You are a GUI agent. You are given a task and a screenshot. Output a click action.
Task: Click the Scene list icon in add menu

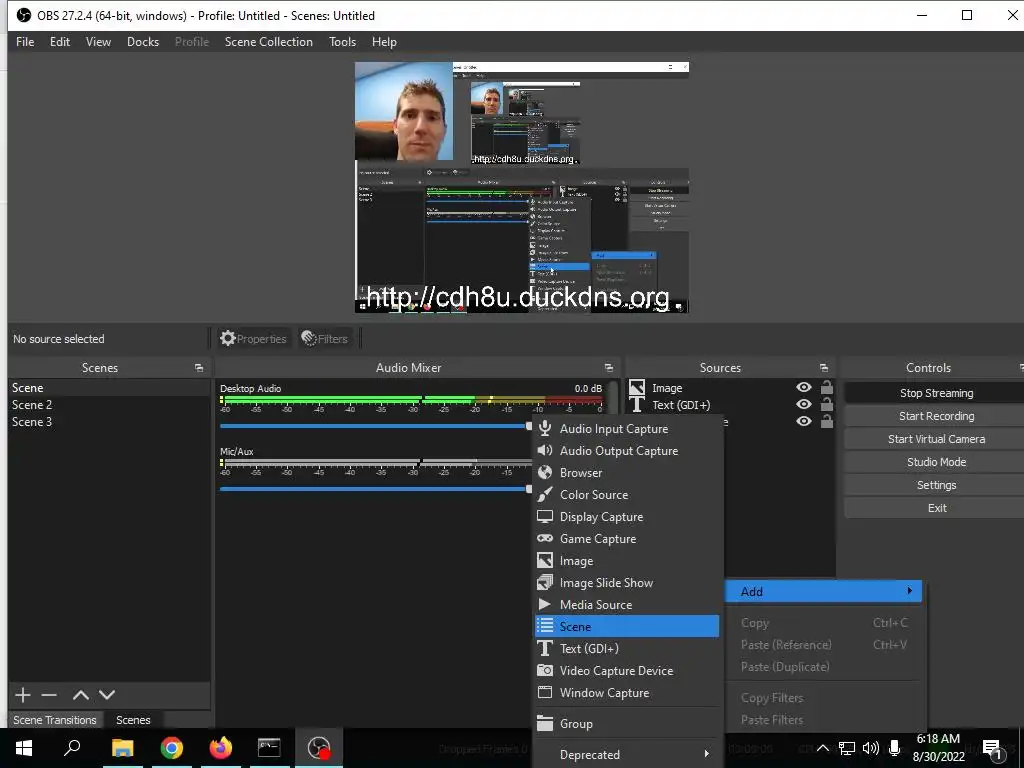coord(545,626)
